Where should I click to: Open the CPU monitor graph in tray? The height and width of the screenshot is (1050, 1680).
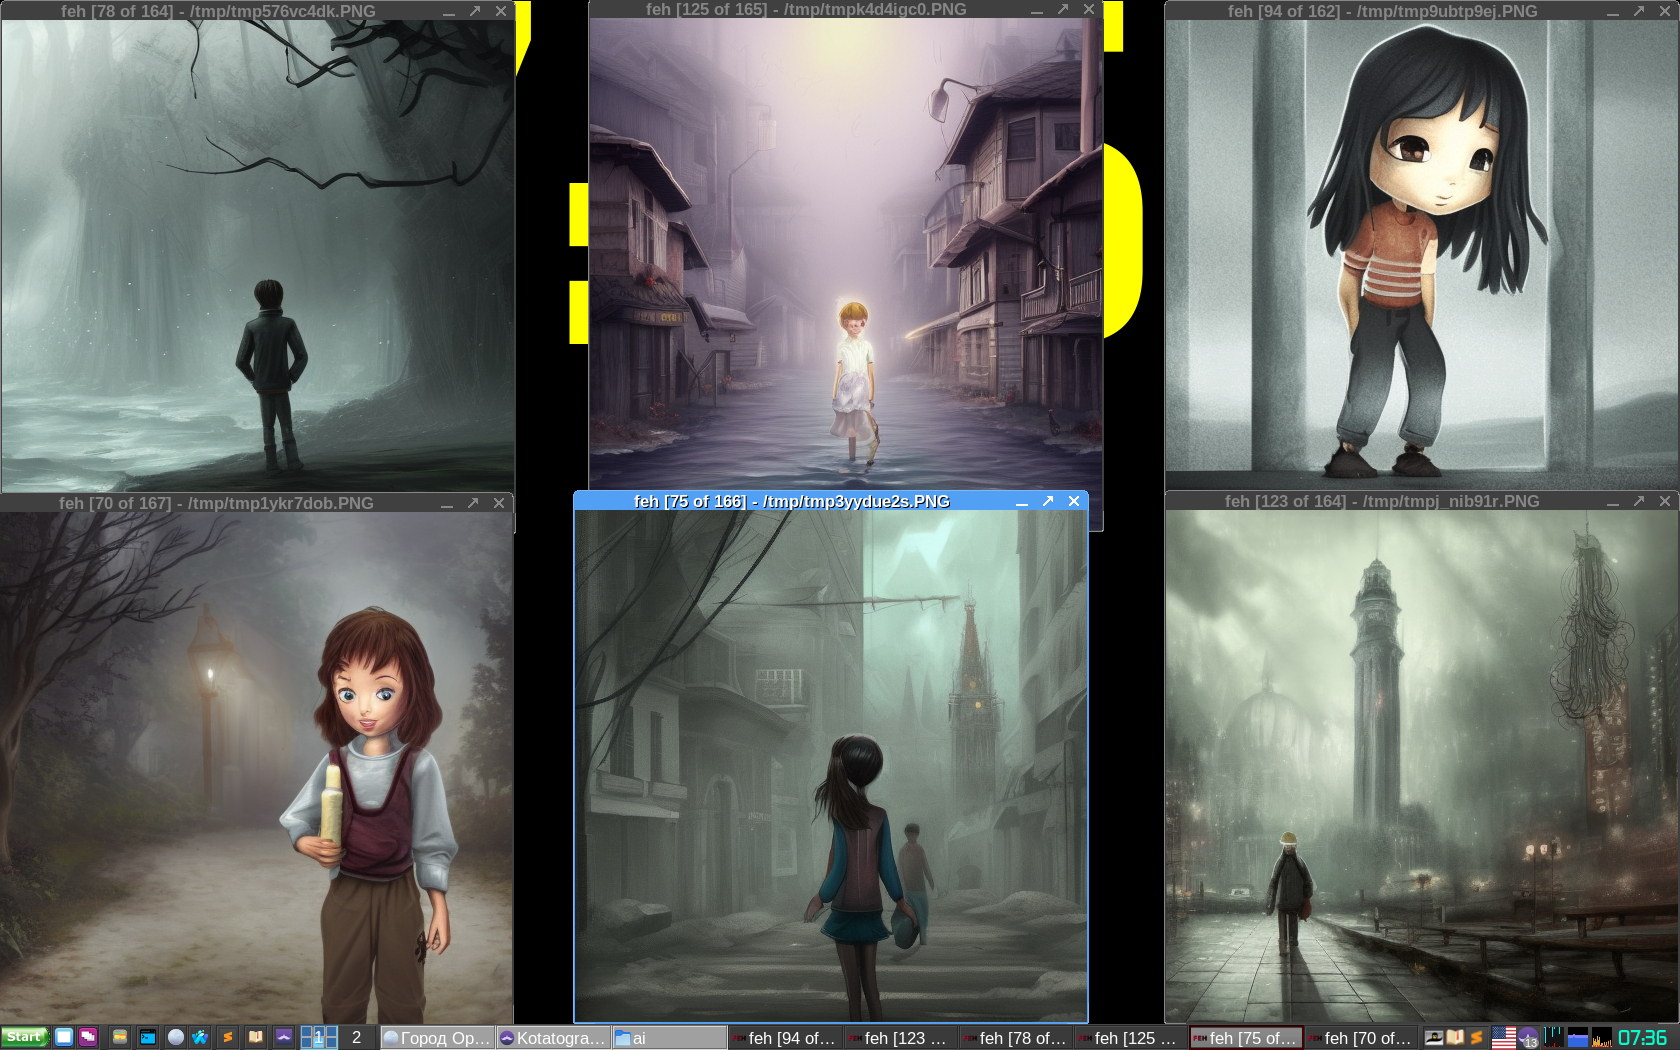(1553, 1038)
